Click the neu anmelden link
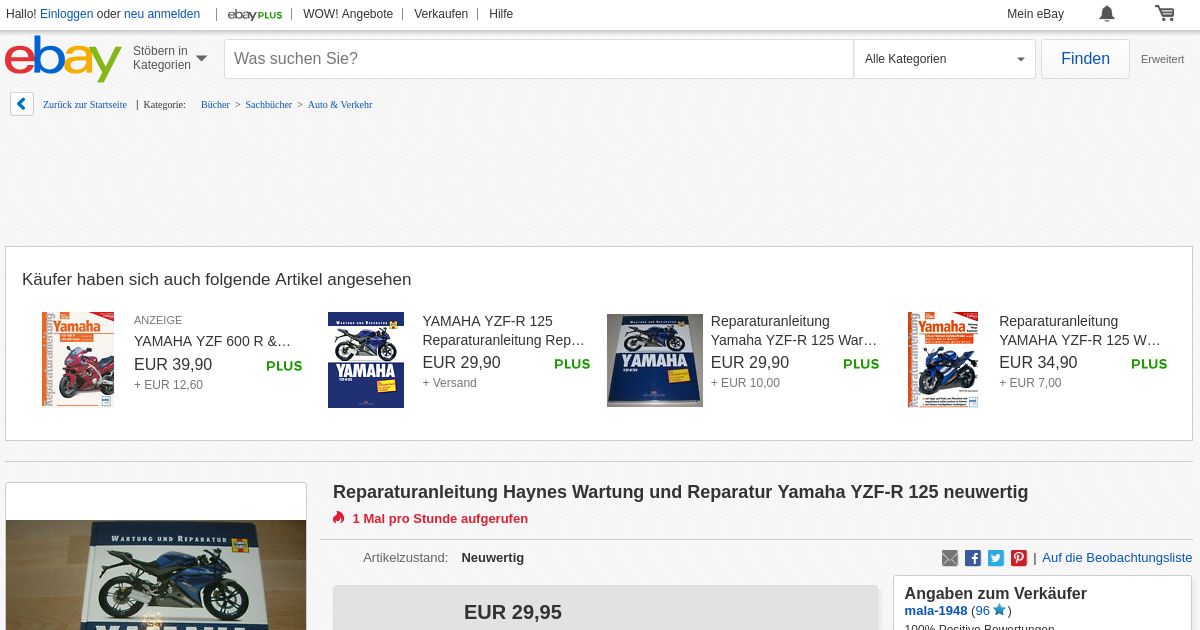 coord(162,14)
